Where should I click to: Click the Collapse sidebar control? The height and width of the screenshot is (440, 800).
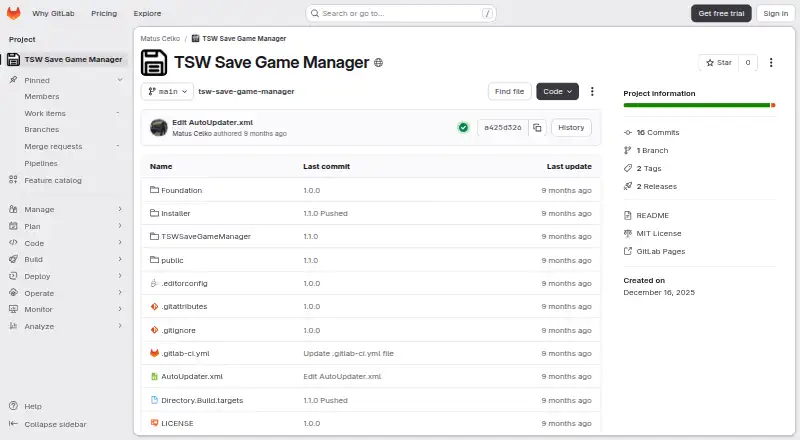[x=55, y=424]
